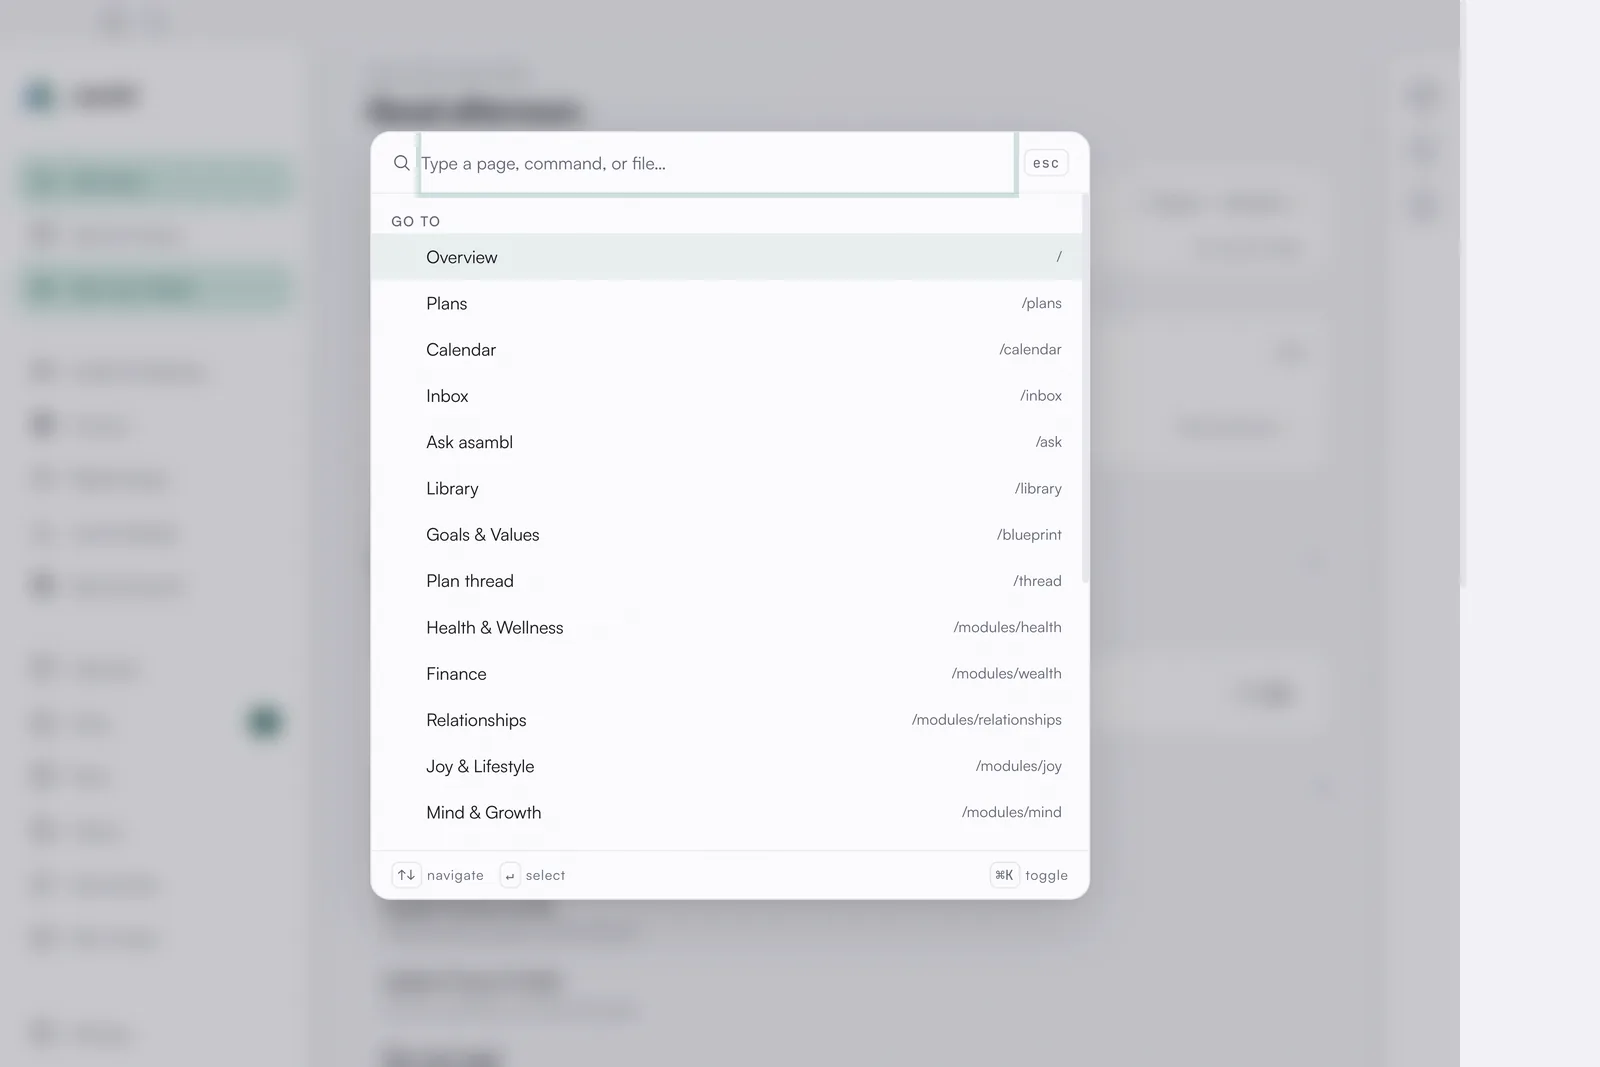This screenshot has width=1600, height=1067.
Task: Click the 'select' footer label
Action: [545, 875]
